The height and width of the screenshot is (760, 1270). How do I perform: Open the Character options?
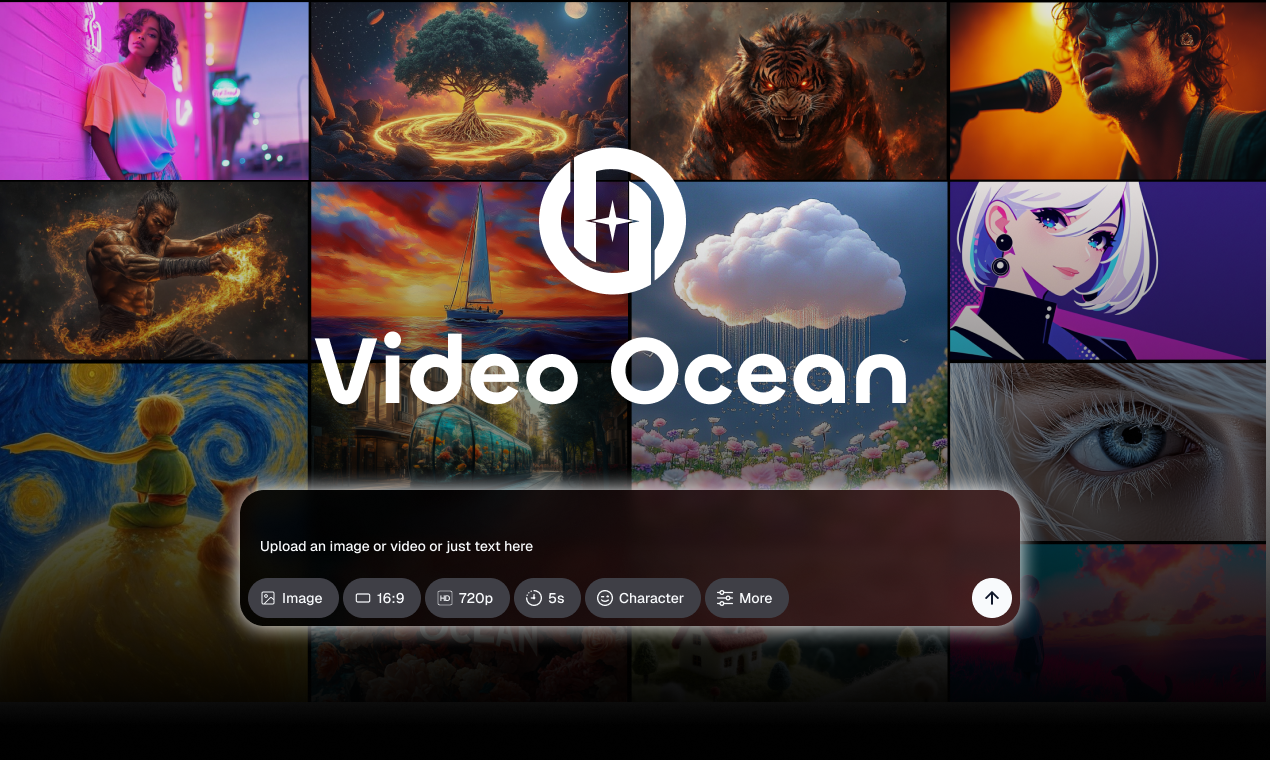[x=642, y=598]
